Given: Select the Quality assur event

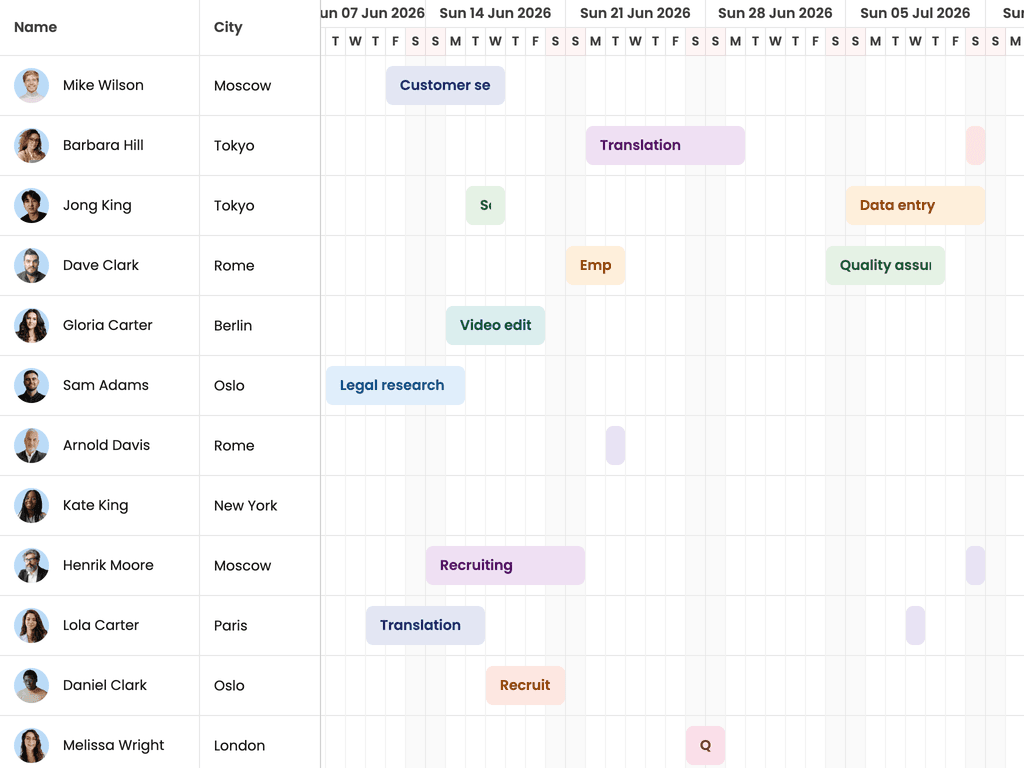Looking at the screenshot, I should click(x=886, y=266).
